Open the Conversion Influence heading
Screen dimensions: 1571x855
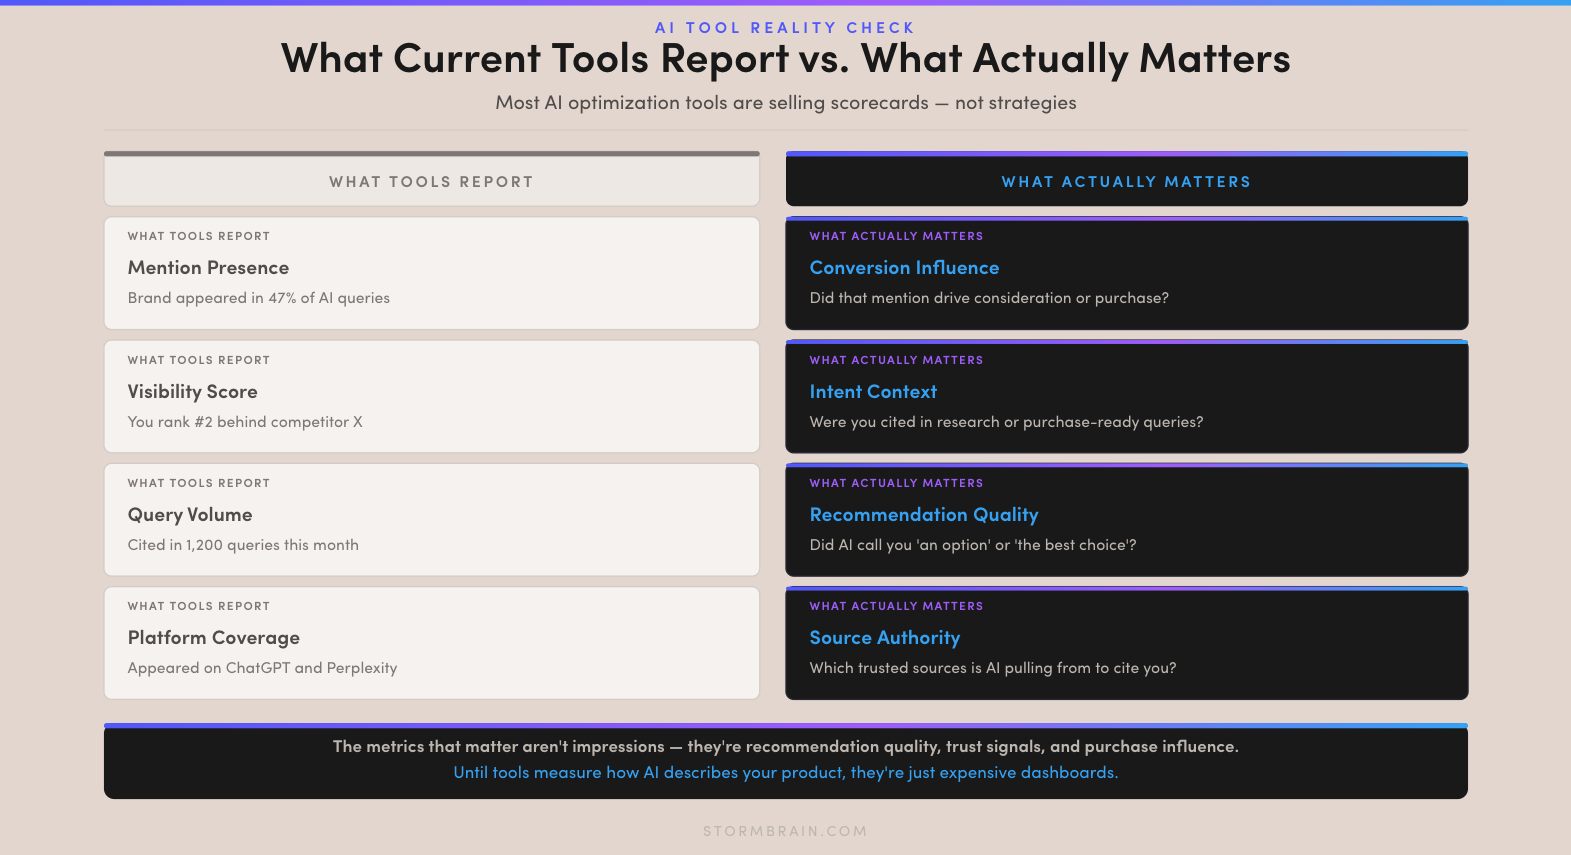coord(904,268)
